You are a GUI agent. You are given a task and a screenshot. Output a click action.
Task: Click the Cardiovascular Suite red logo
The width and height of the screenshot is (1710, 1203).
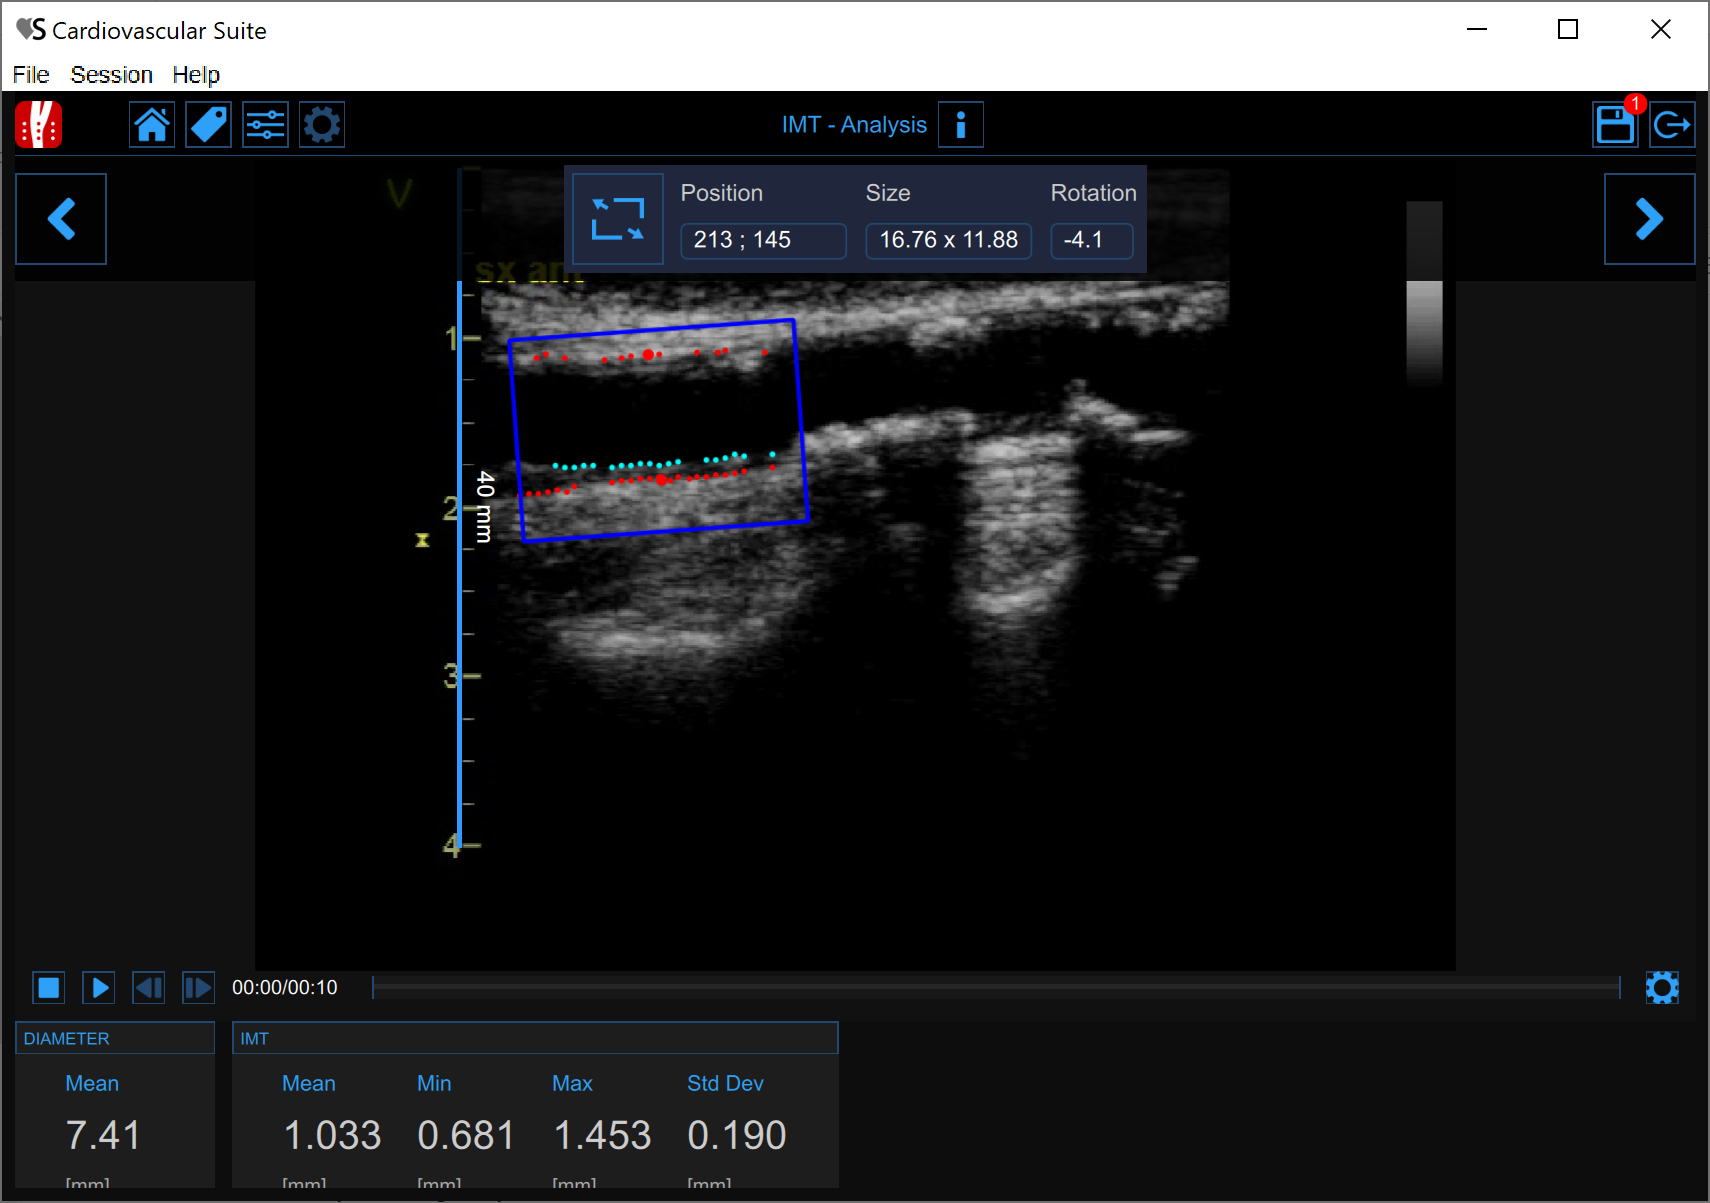pos(39,125)
